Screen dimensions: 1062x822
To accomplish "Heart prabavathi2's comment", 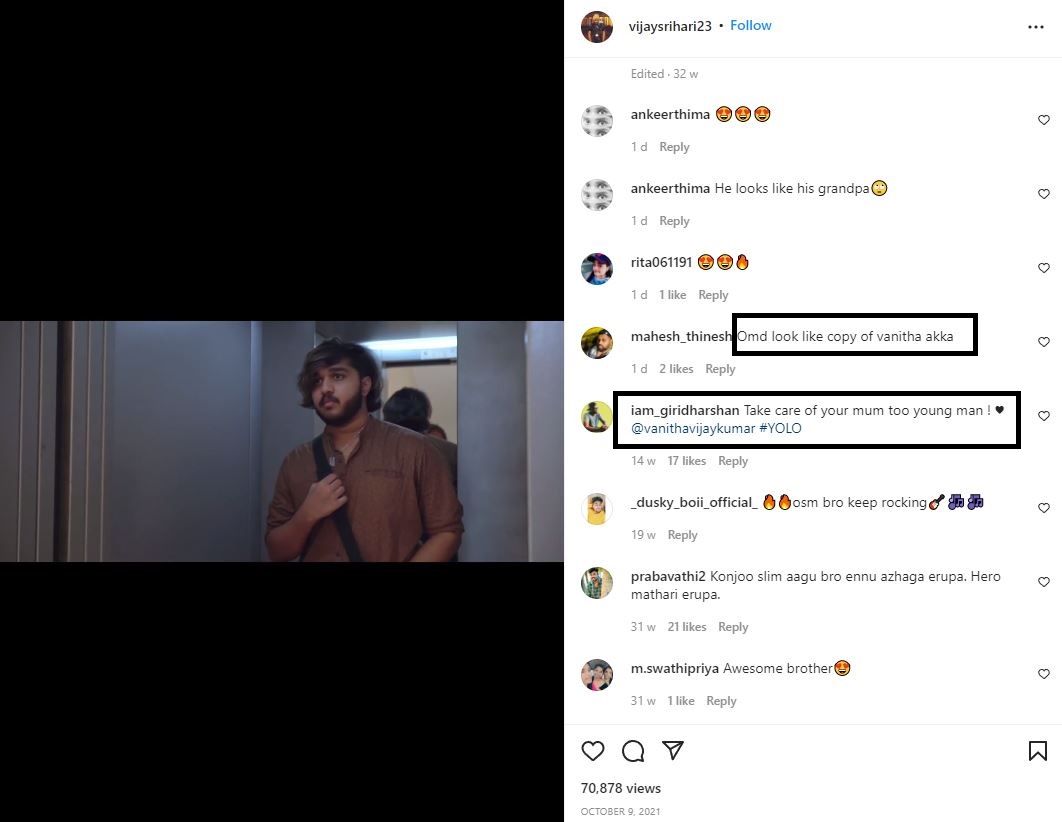I will (x=1044, y=581).
